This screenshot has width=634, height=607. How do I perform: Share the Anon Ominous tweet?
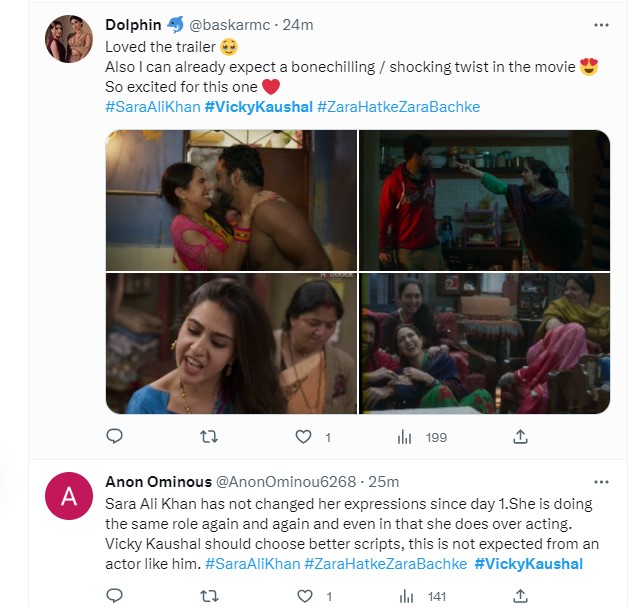[520, 596]
